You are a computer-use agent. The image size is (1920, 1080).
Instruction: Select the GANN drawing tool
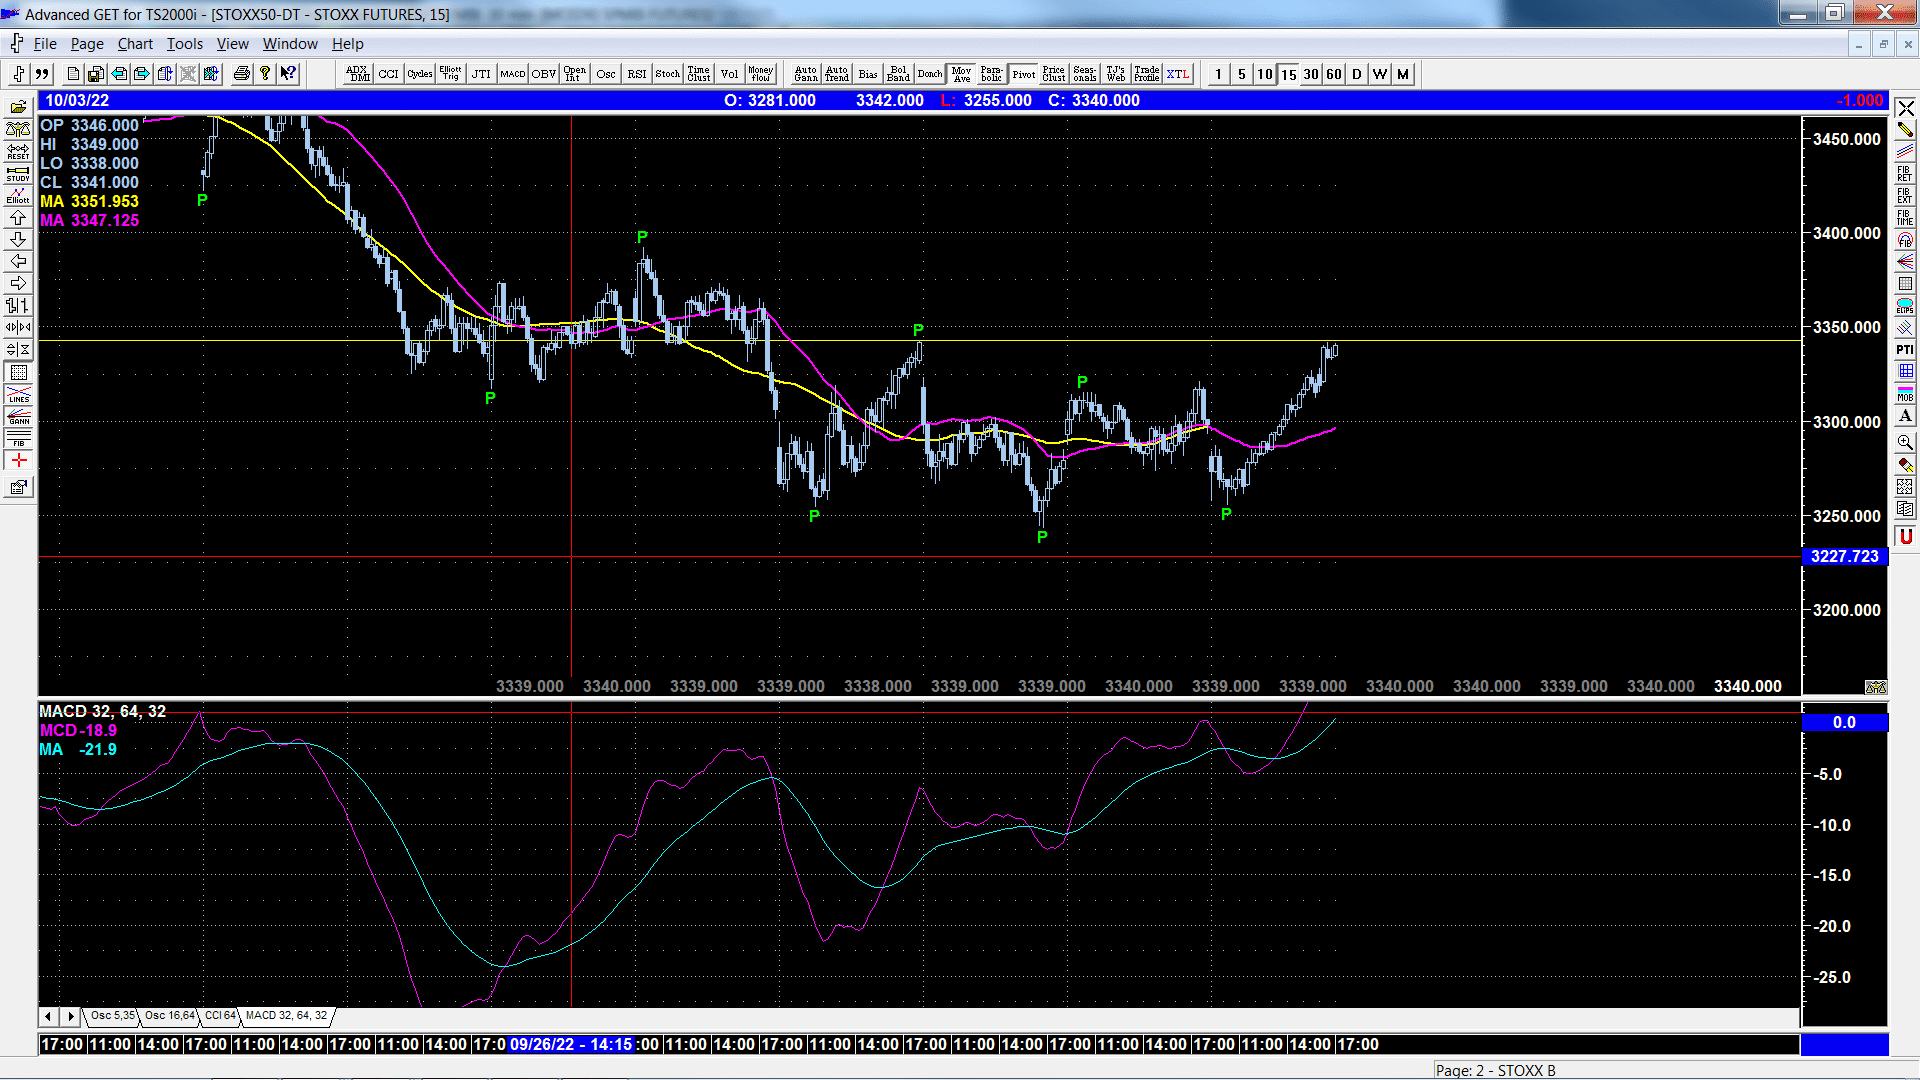[x=18, y=416]
